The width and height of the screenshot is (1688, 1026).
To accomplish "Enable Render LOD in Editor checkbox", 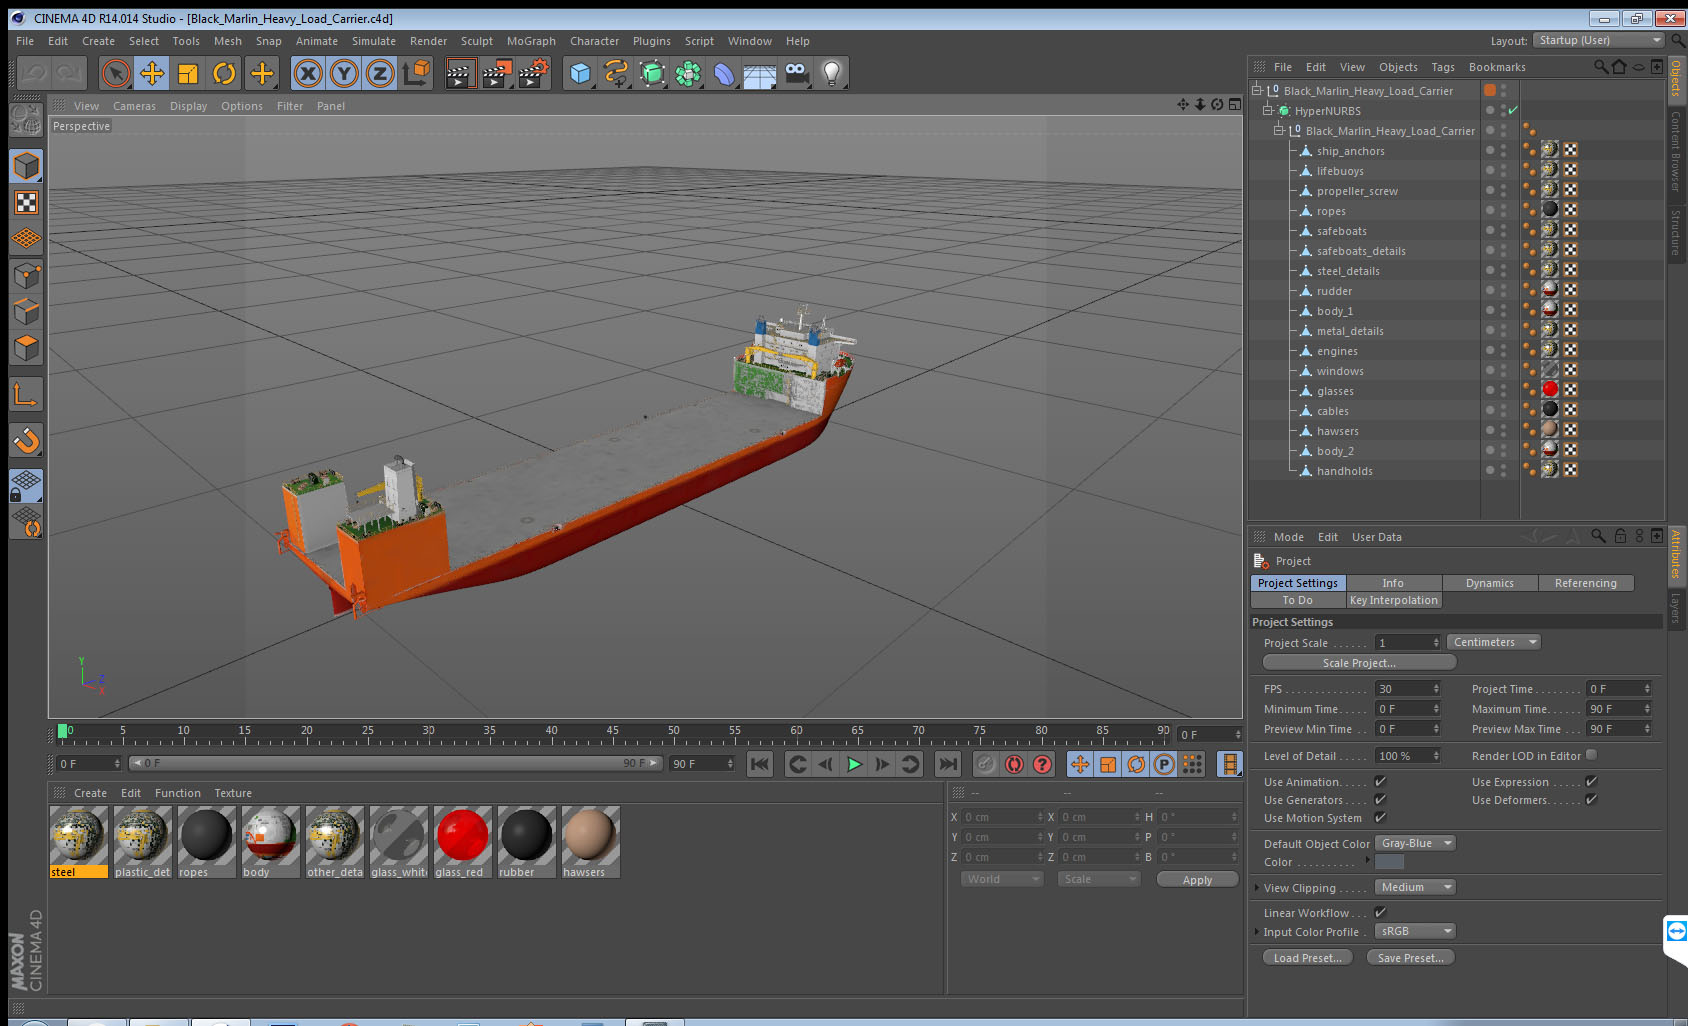I will pyautogui.click(x=1591, y=755).
